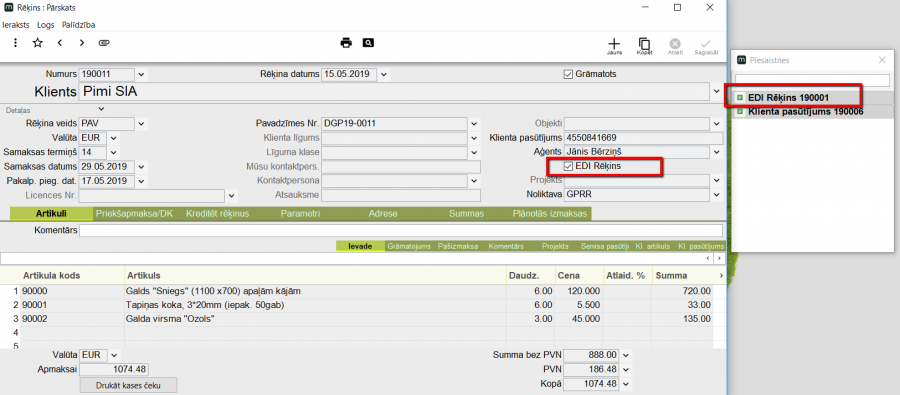Click the Mūsu kontaktpers. field

coord(401,166)
